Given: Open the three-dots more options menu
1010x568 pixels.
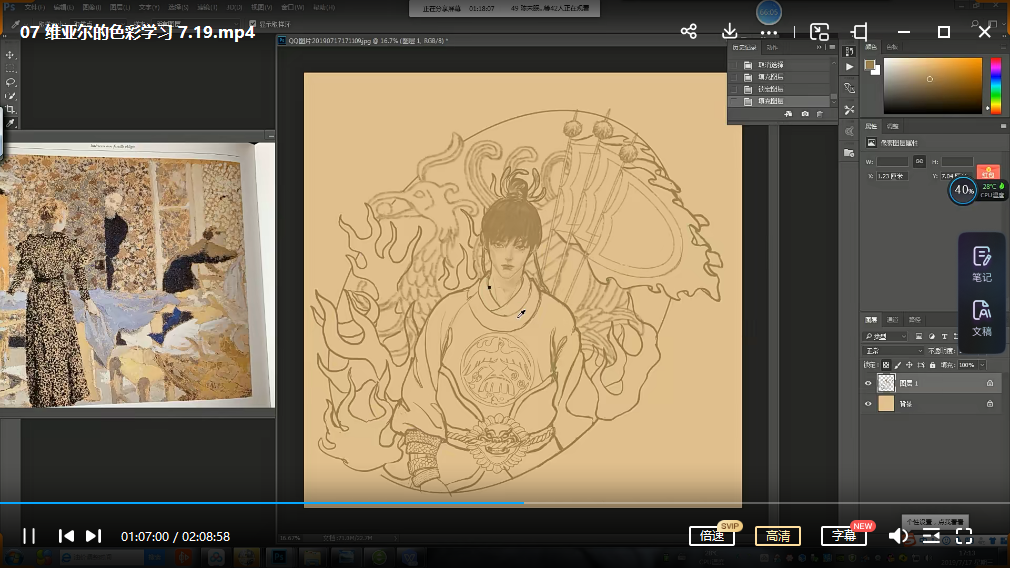Looking at the screenshot, I should pyautogui.click(x=768, y=32).
